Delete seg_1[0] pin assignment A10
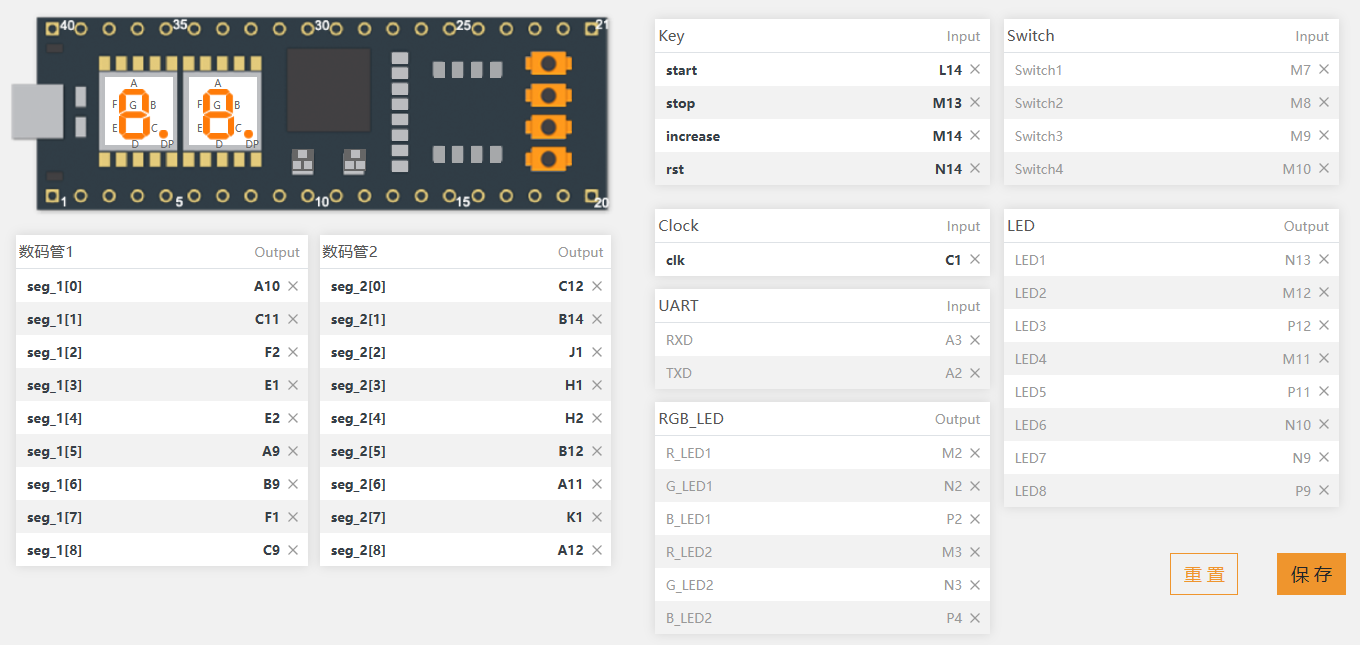The image size is (1360, 645). click(x=293, y=286)
